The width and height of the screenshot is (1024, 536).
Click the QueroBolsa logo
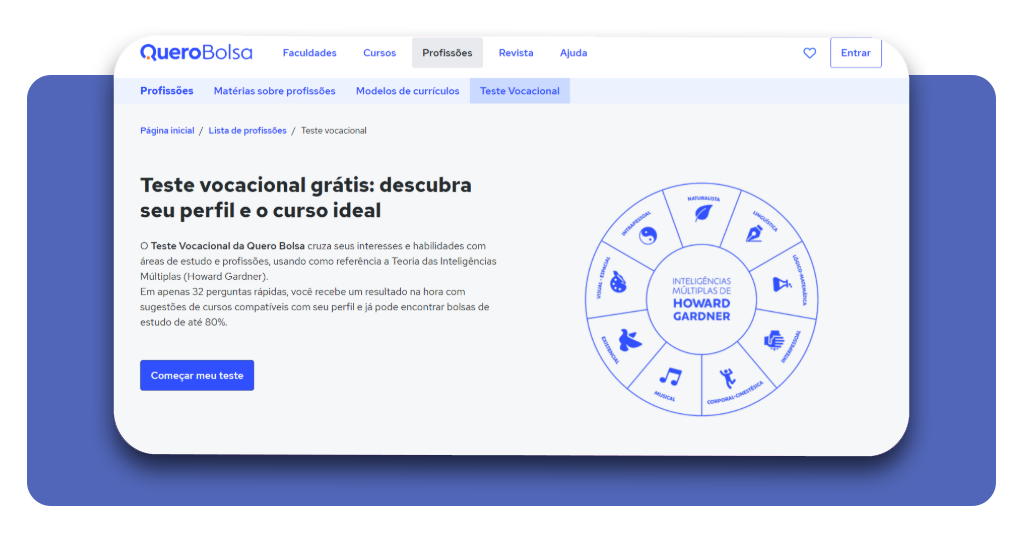(x=196, y=52)
